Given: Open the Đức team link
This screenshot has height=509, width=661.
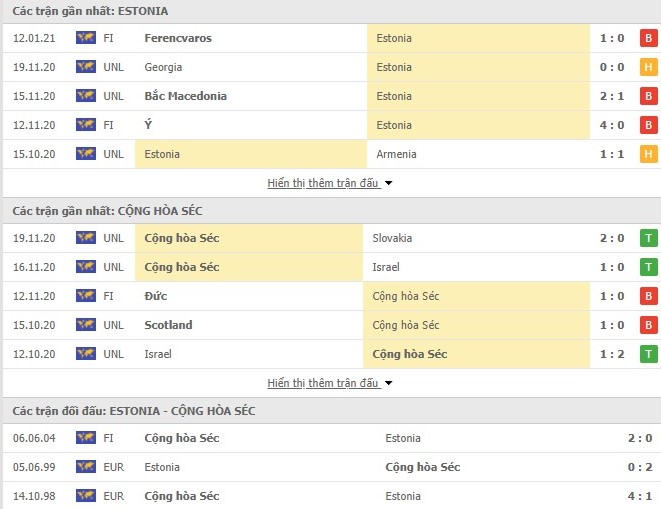Looking at the screenshot, I should point(155,296).
